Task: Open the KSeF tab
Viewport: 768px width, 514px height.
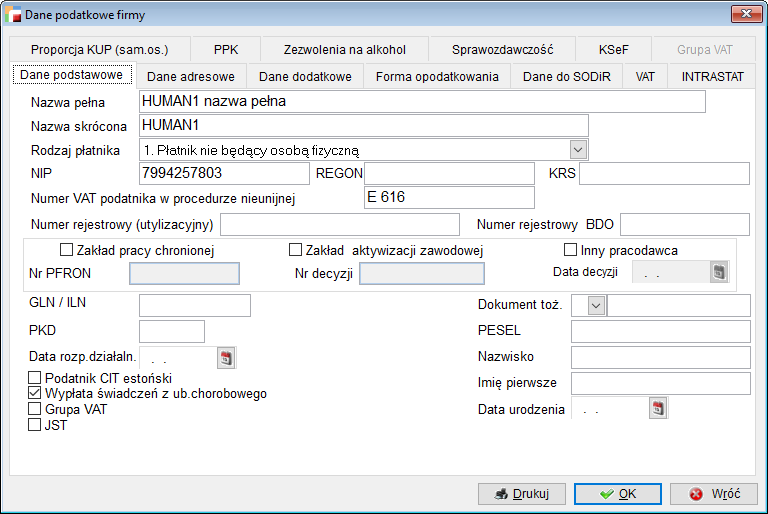Action: 614,49
